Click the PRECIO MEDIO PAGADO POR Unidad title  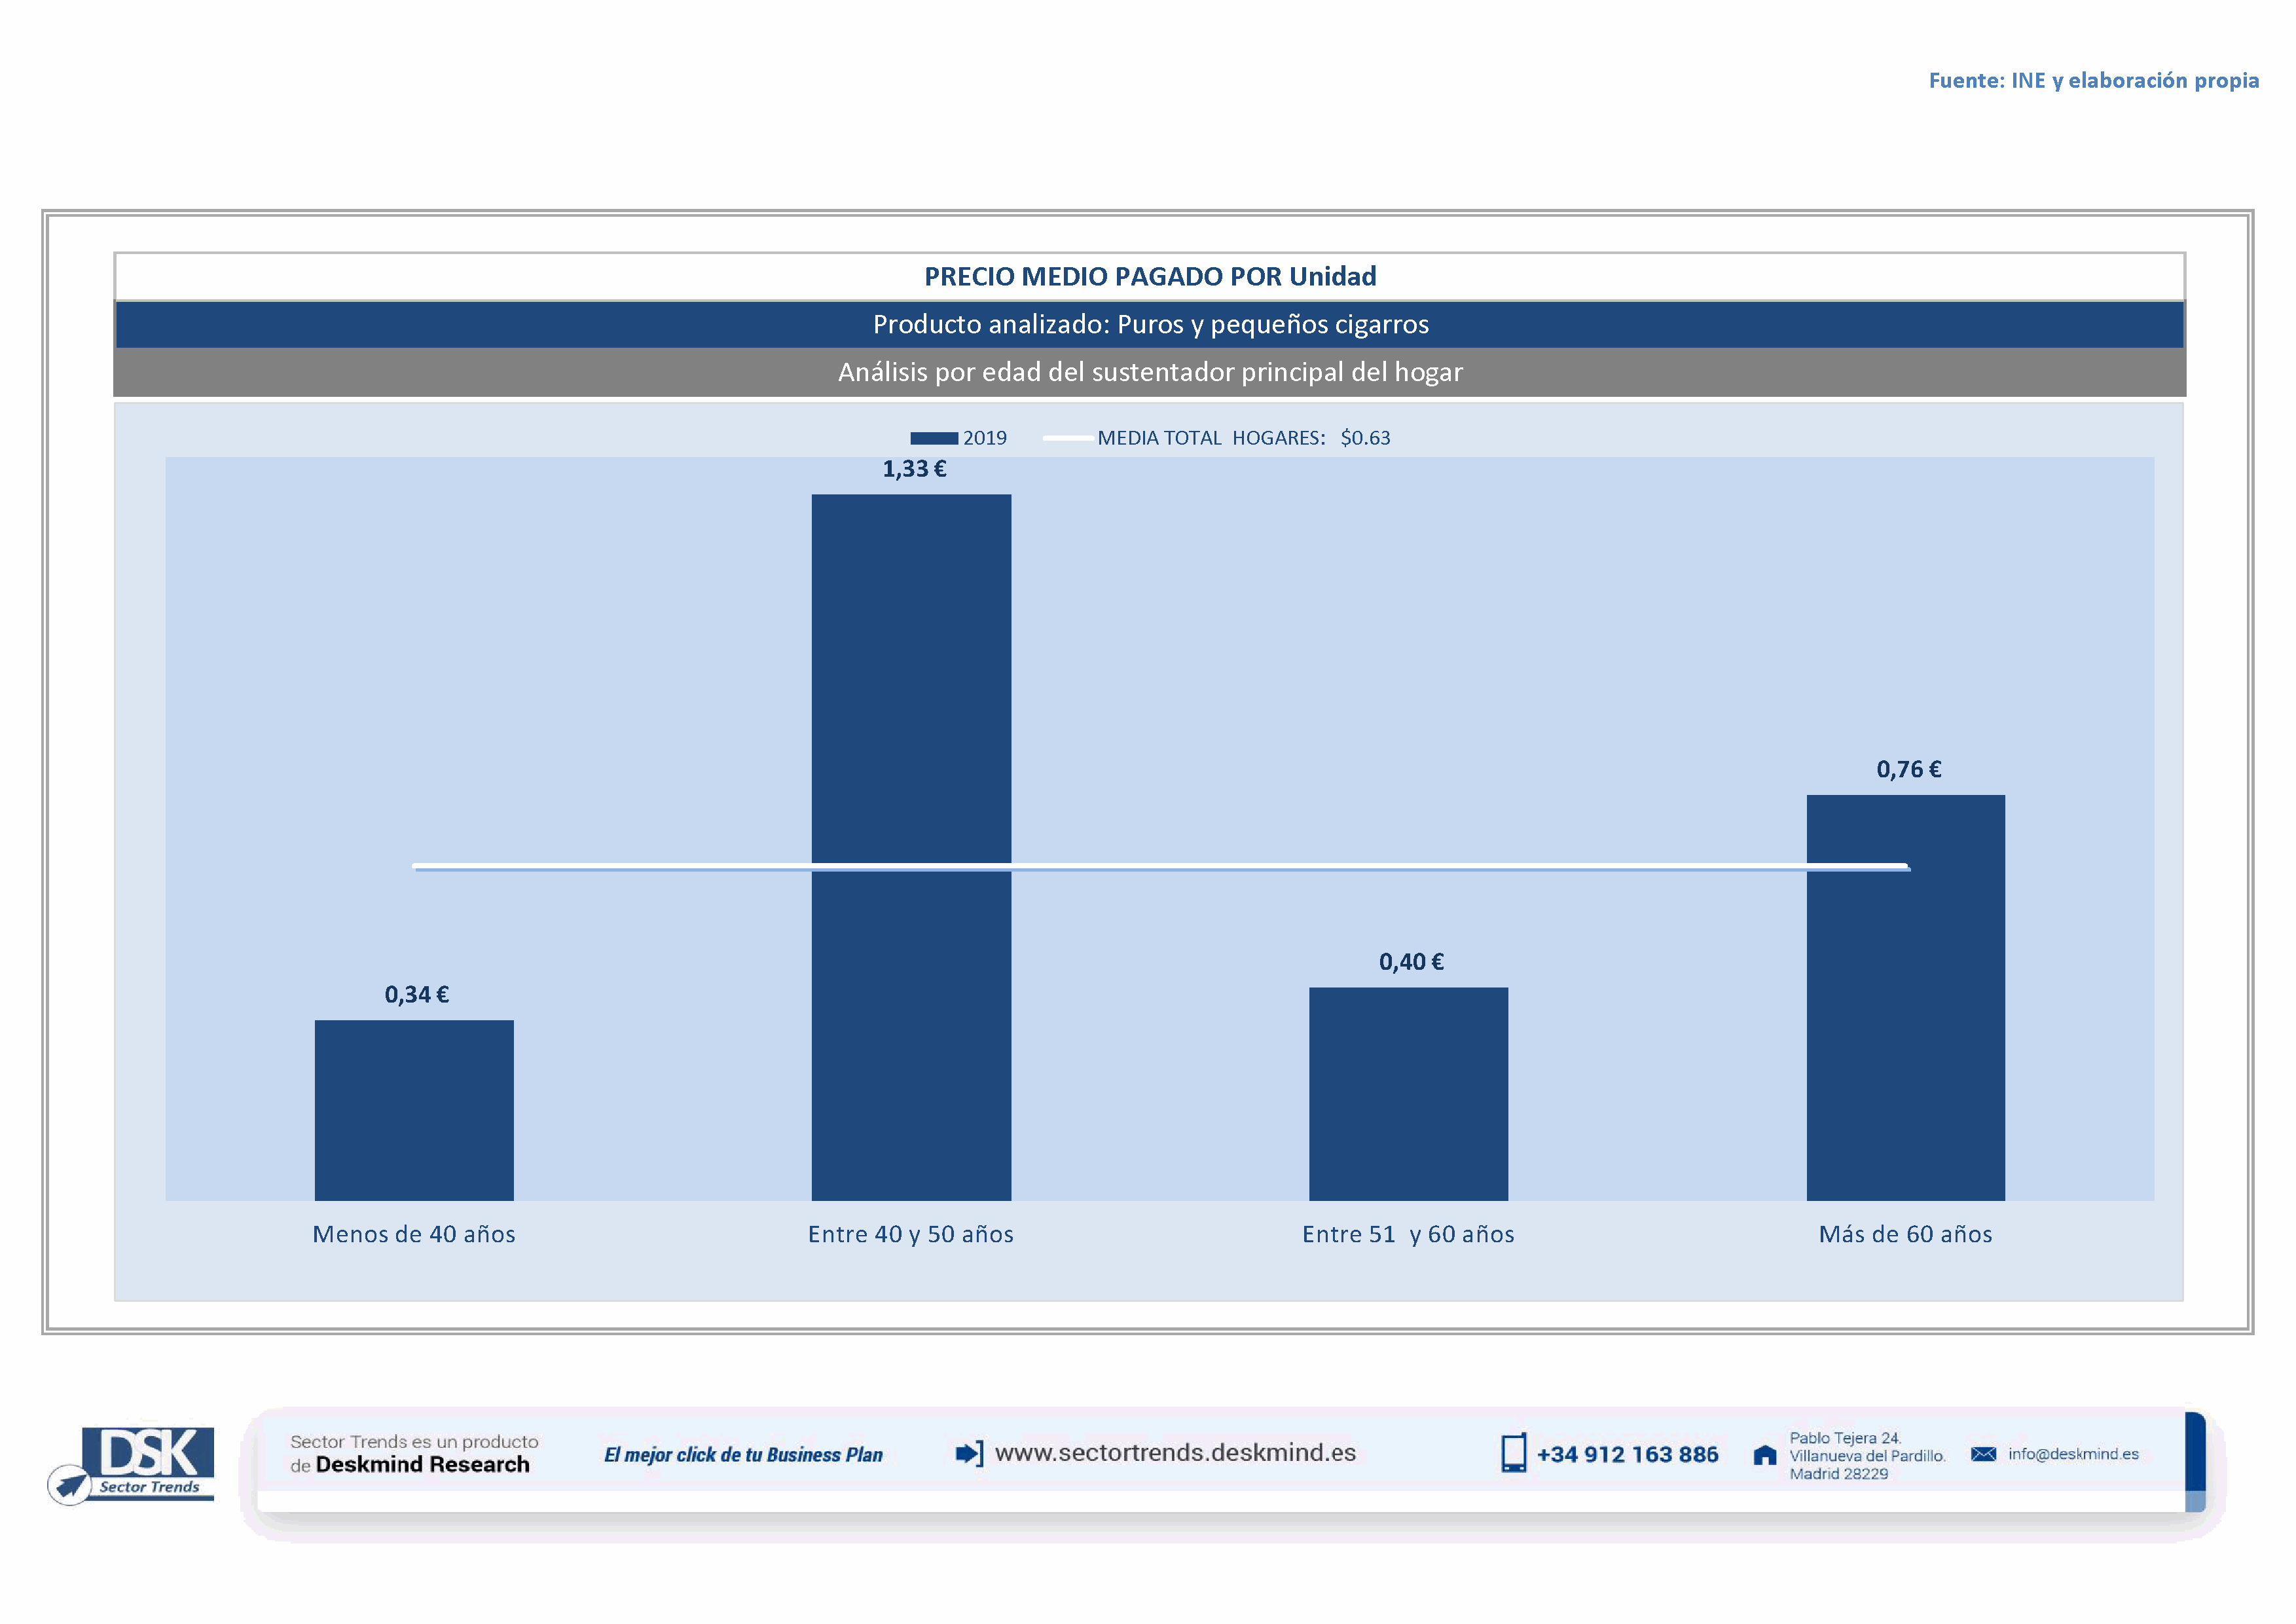(x=1150, y=277)
